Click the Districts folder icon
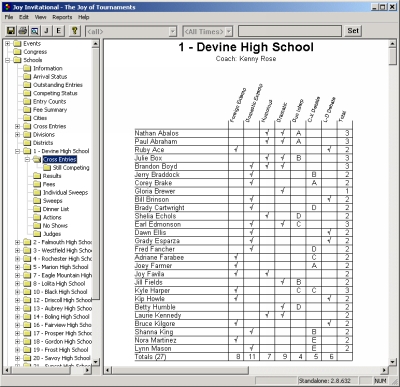 27,143
